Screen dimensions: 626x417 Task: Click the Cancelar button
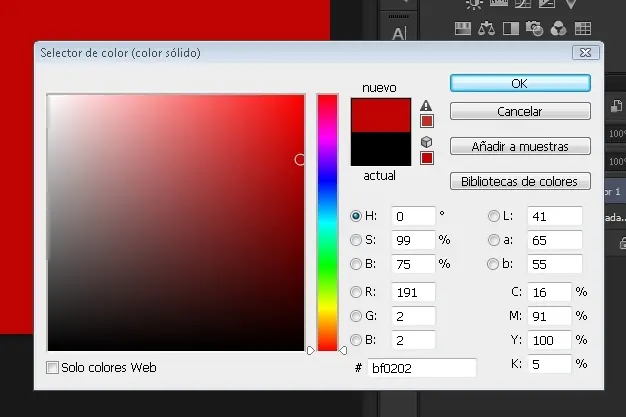coord(520,111)
